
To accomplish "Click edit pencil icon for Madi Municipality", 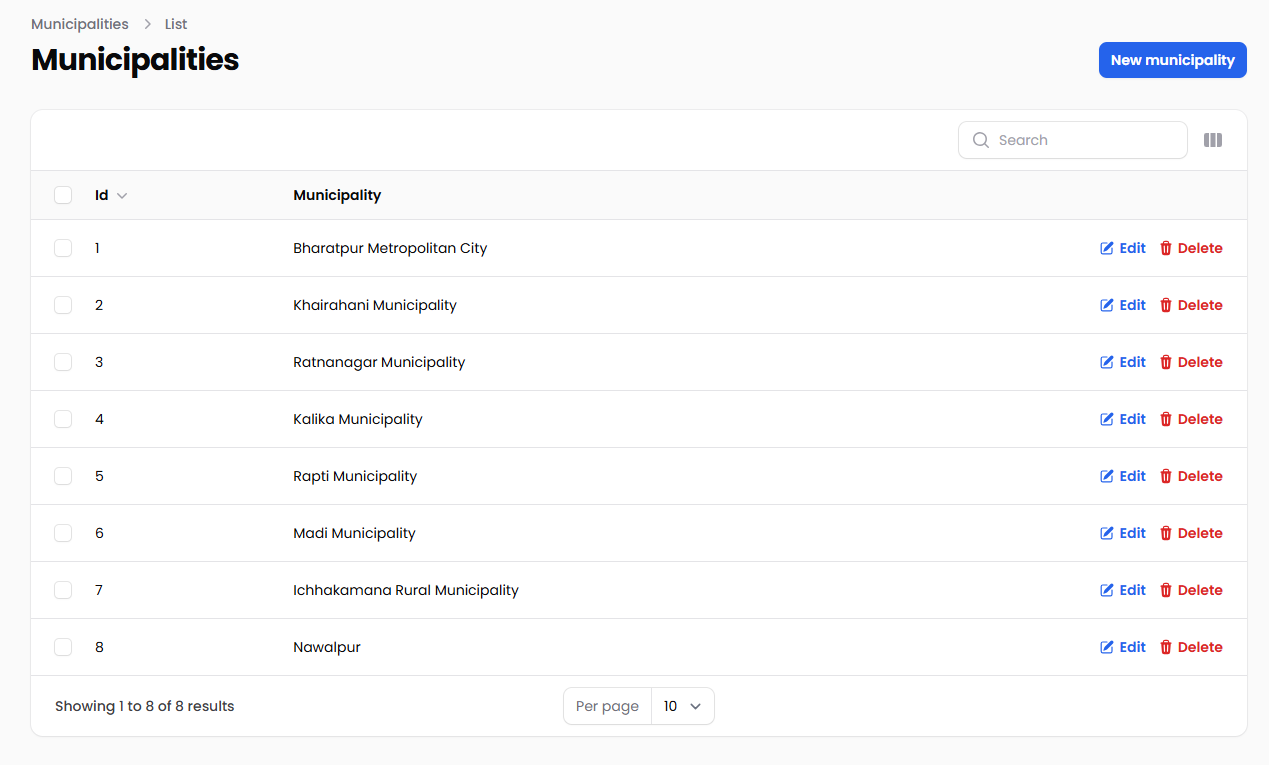I will coord(1107,534).
